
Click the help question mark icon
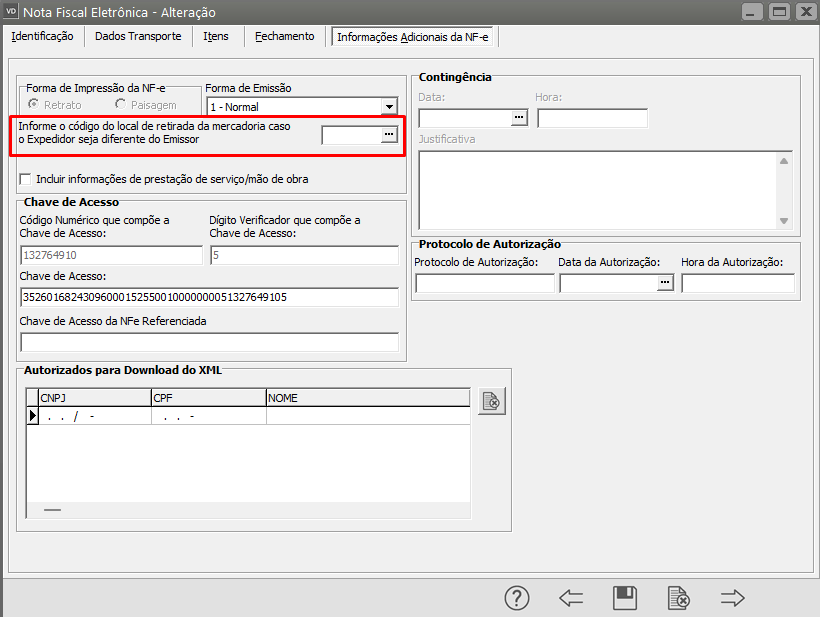coord(516,598)
